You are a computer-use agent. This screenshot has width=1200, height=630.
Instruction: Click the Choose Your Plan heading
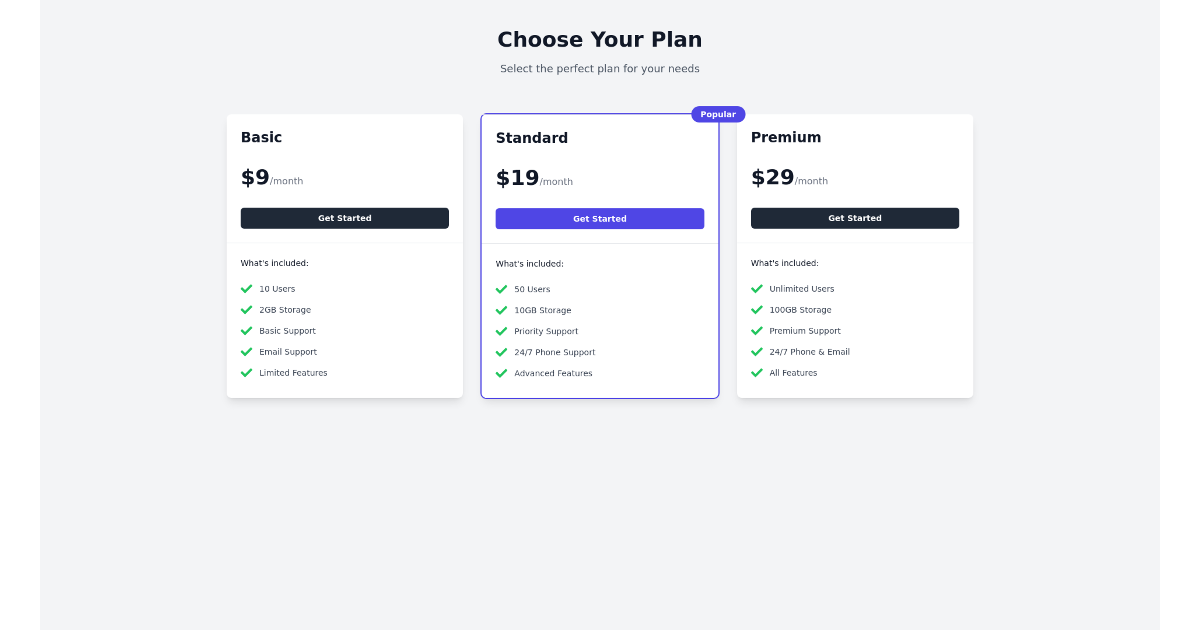click(599, 39)
